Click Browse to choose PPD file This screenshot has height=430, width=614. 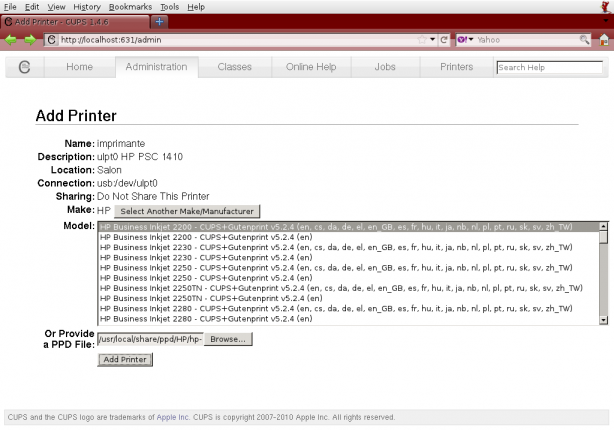pyautogui.click(x=230, y=339)
